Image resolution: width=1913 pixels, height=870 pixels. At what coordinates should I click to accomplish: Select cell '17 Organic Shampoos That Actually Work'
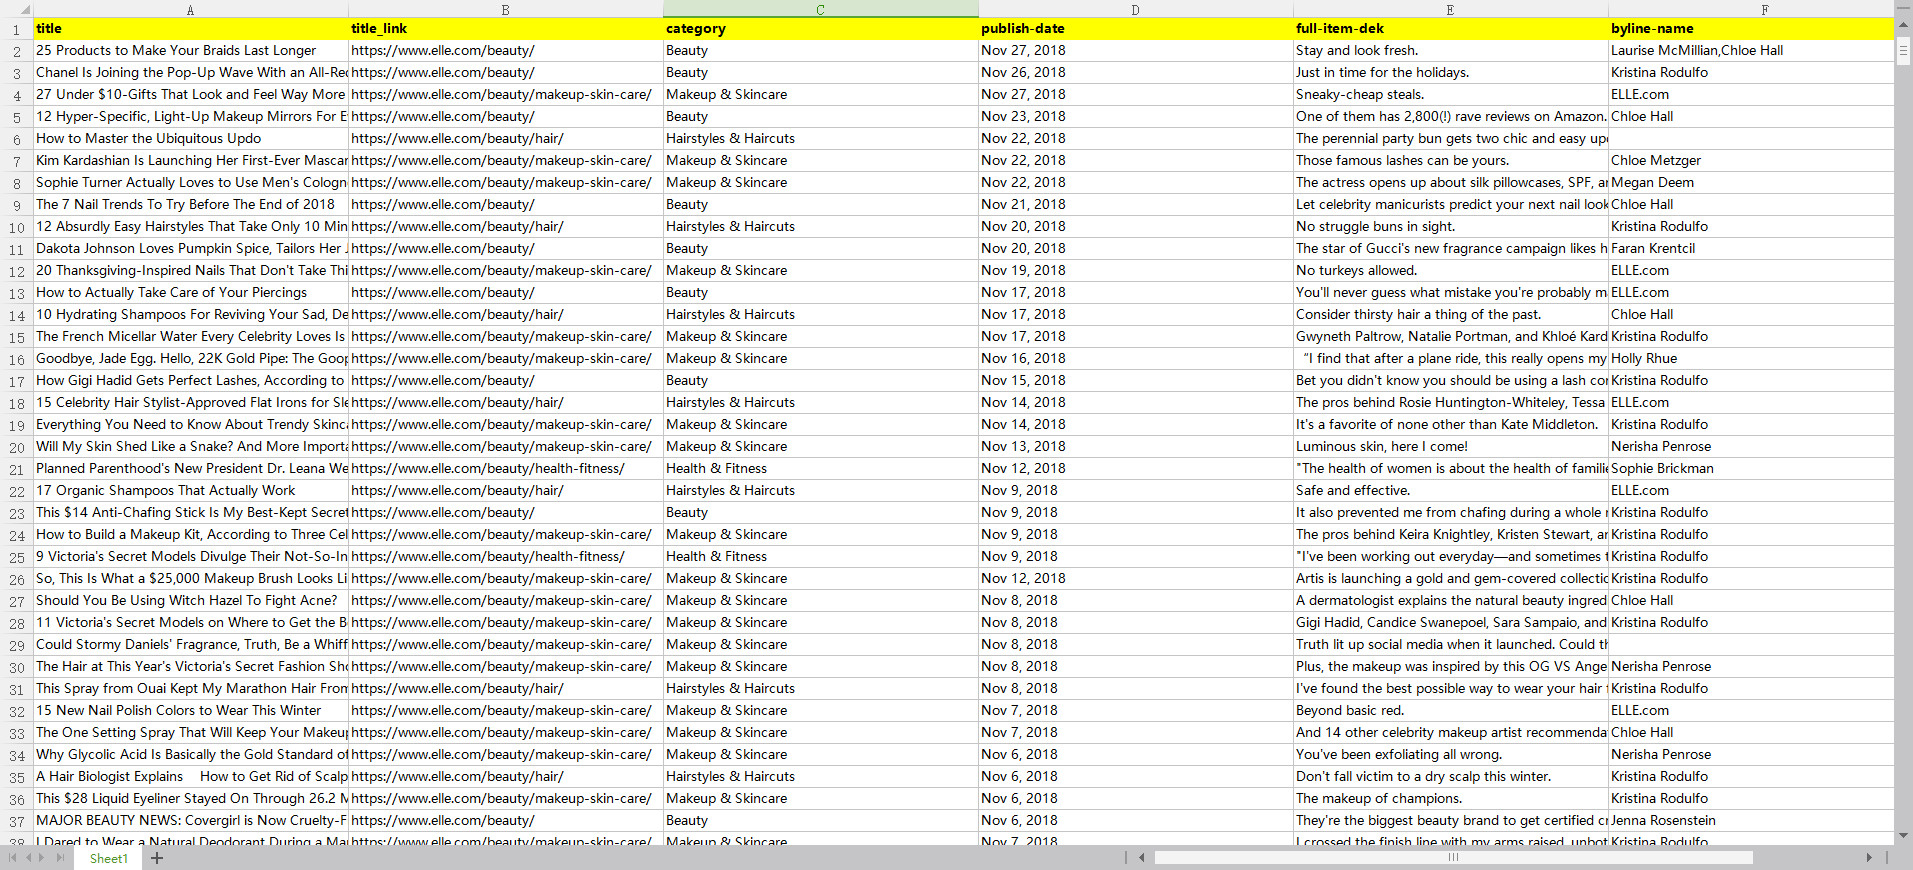pos(191,491)
